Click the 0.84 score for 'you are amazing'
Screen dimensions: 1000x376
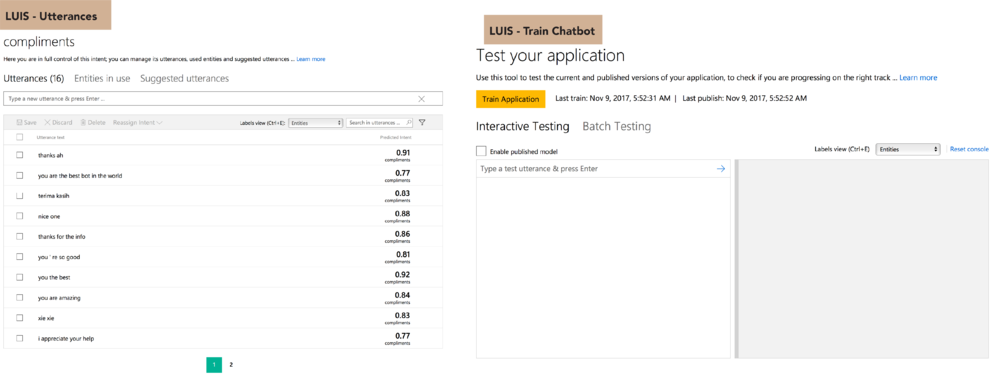(403, 295)
